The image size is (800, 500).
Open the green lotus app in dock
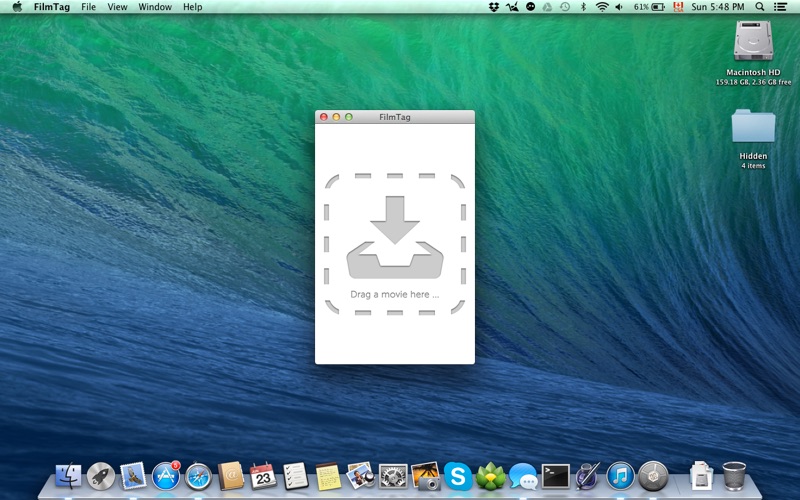pos(490,476)
